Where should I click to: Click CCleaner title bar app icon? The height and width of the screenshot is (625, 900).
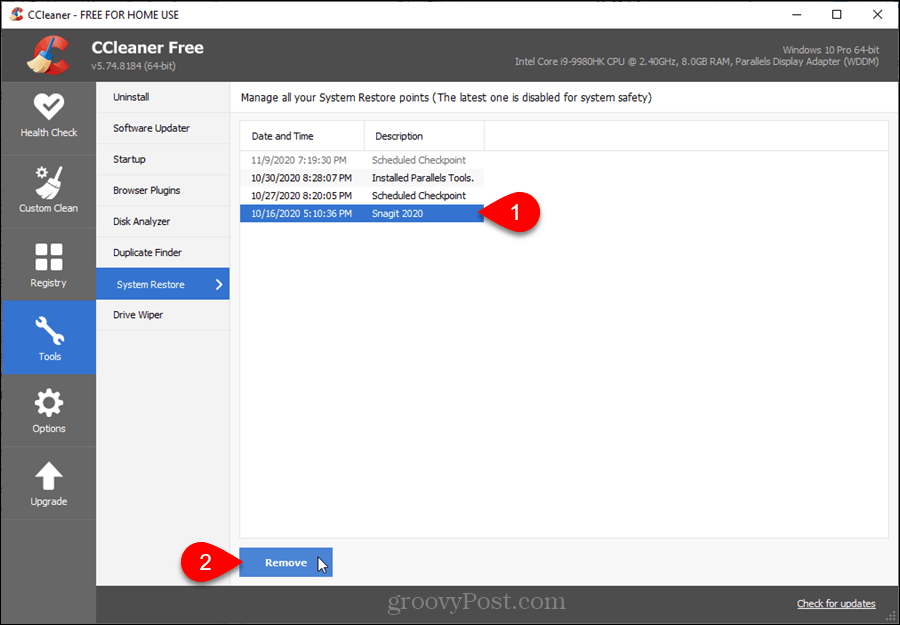17,14
